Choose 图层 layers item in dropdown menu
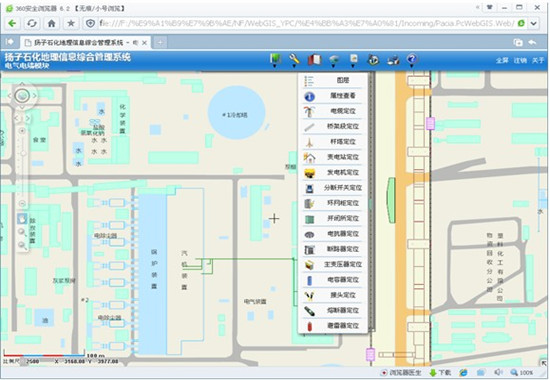 tap(333, 80)
